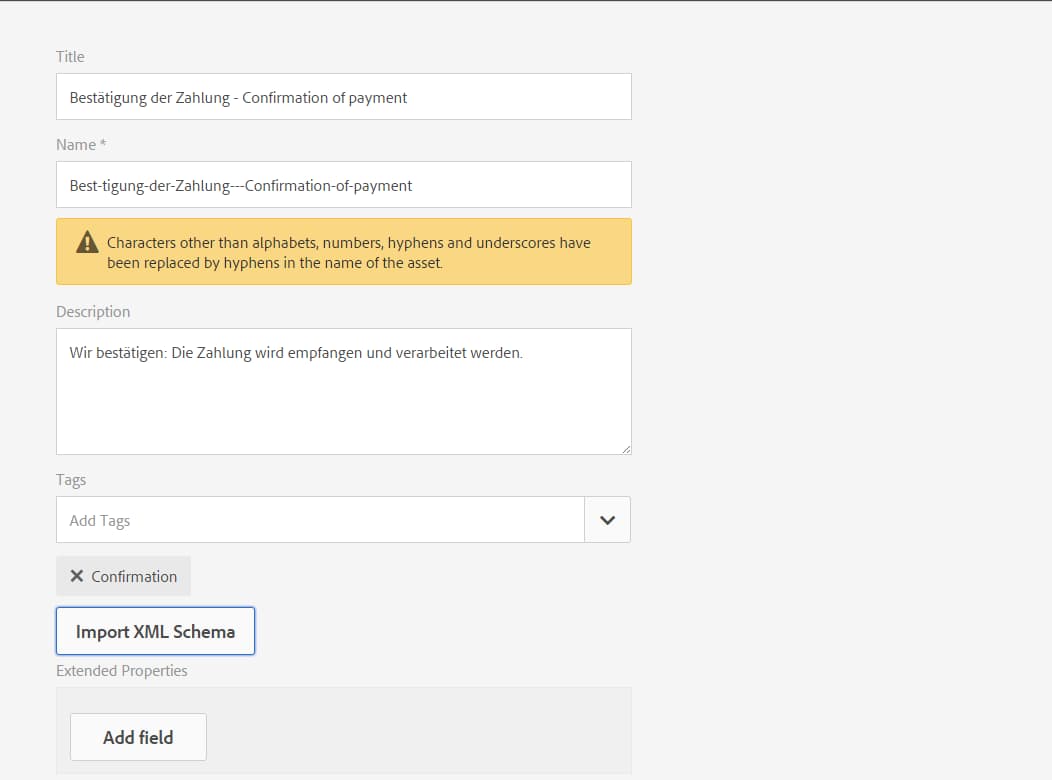Click the chevron icon beside Add Tags
Image resolution: width=1052 pixels, height=780 pixels.
tap(607, 519)
